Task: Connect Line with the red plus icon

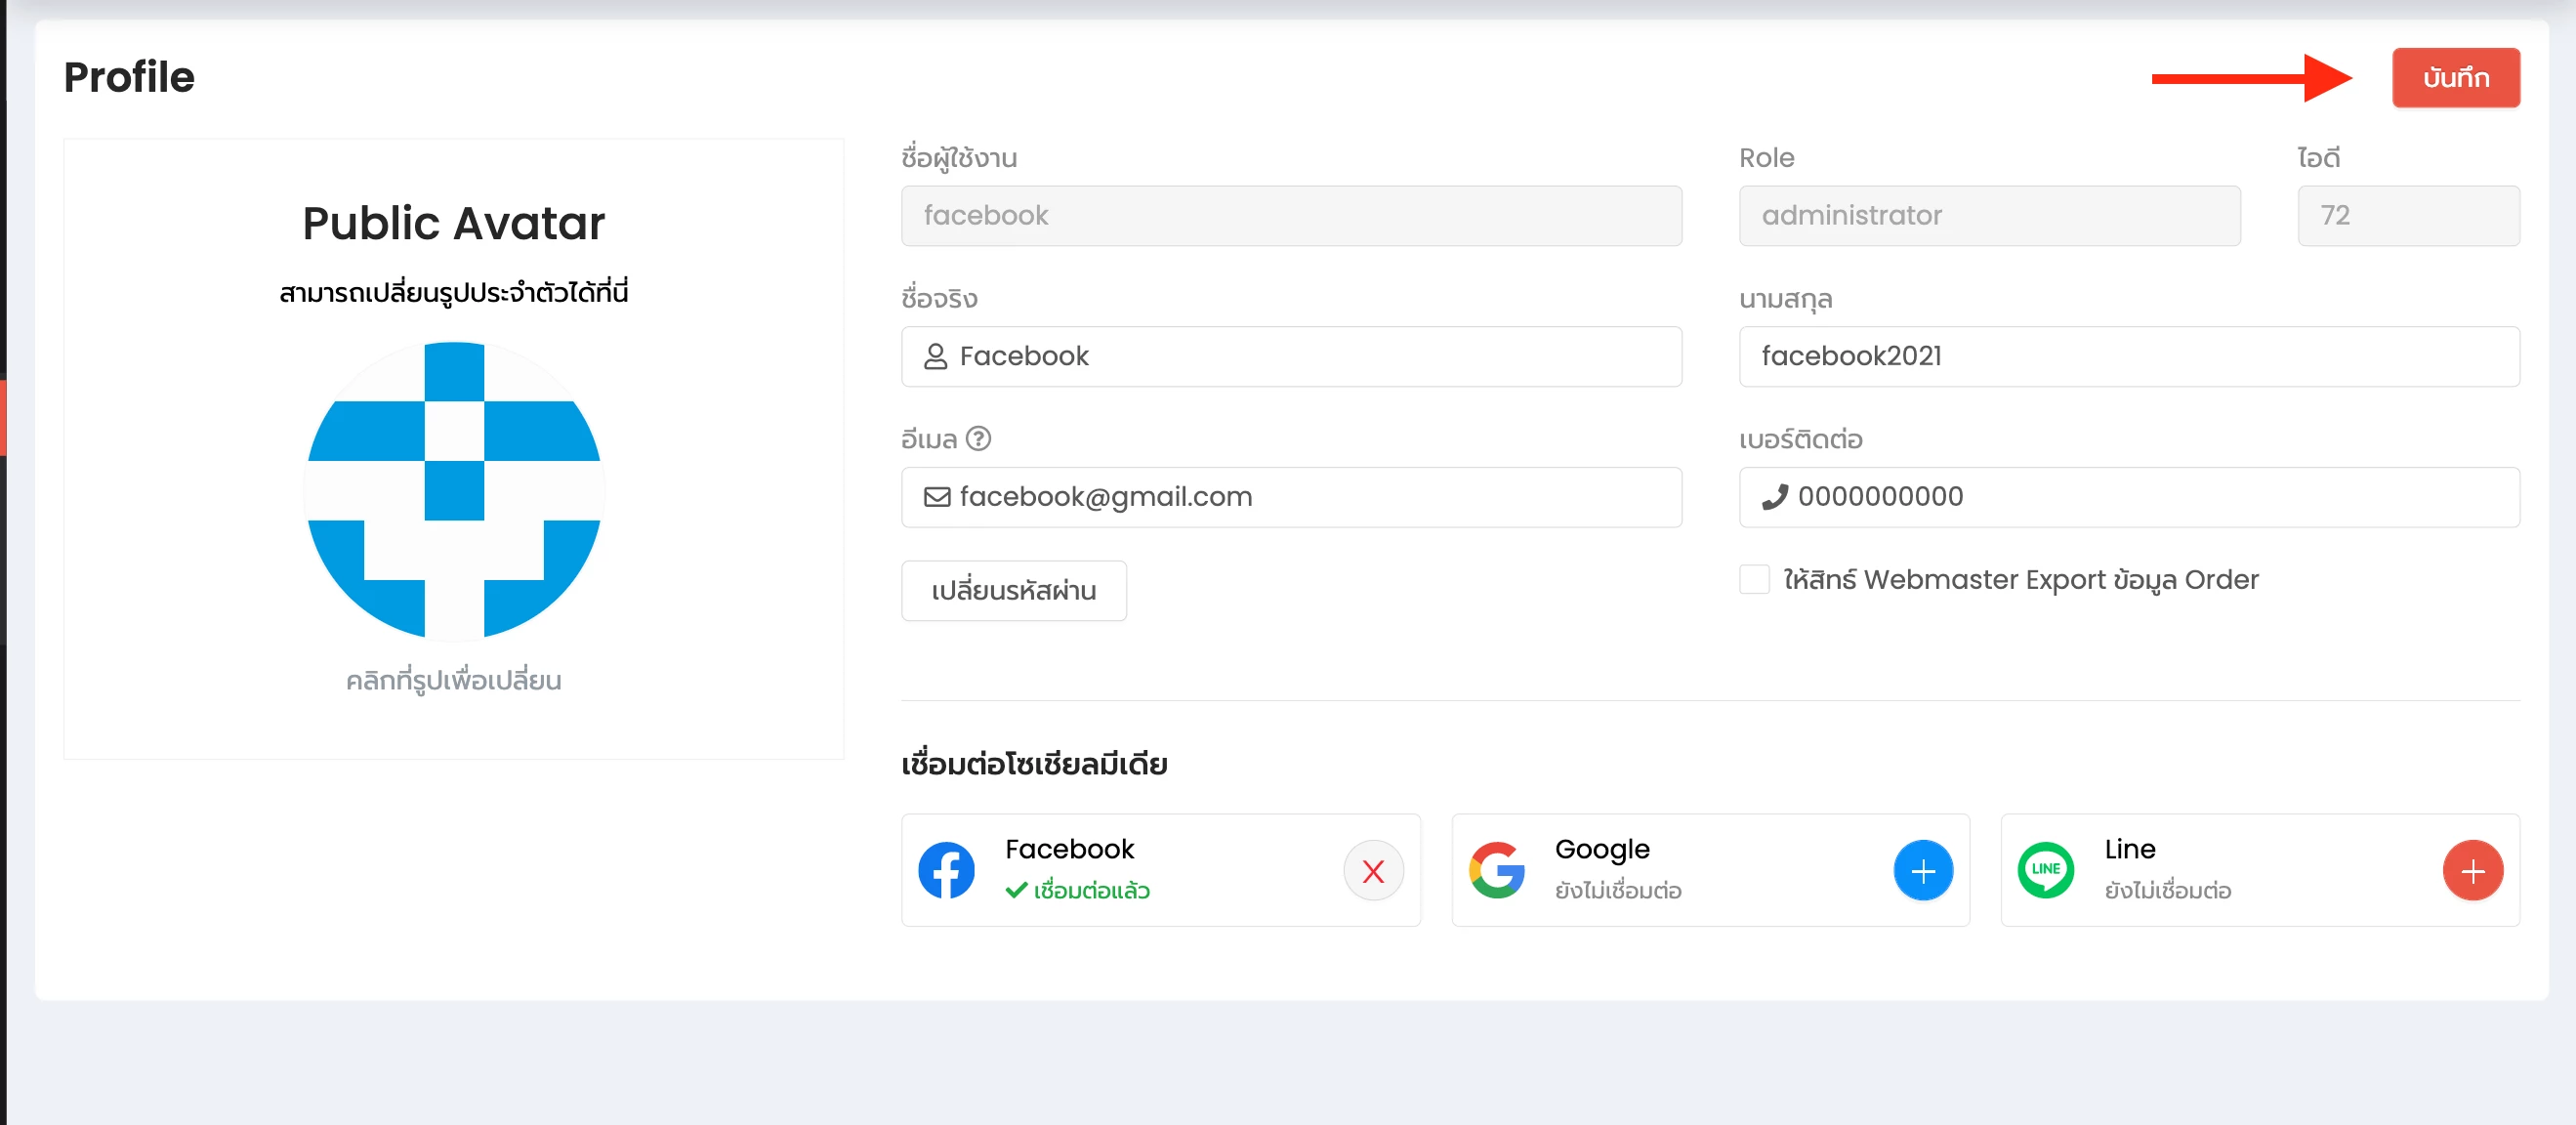Action: tap(2472, 870)
